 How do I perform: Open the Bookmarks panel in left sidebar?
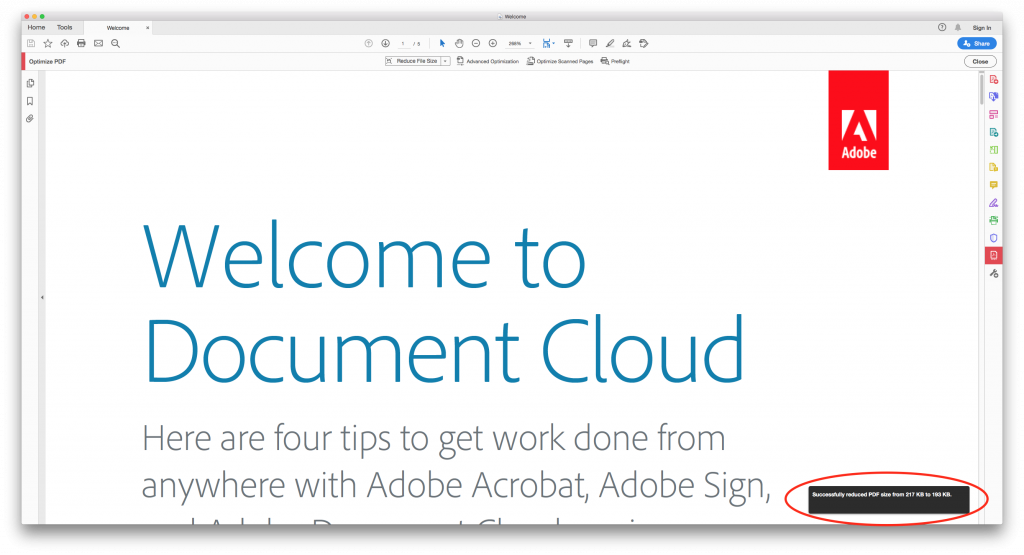[x=30, y=101]
